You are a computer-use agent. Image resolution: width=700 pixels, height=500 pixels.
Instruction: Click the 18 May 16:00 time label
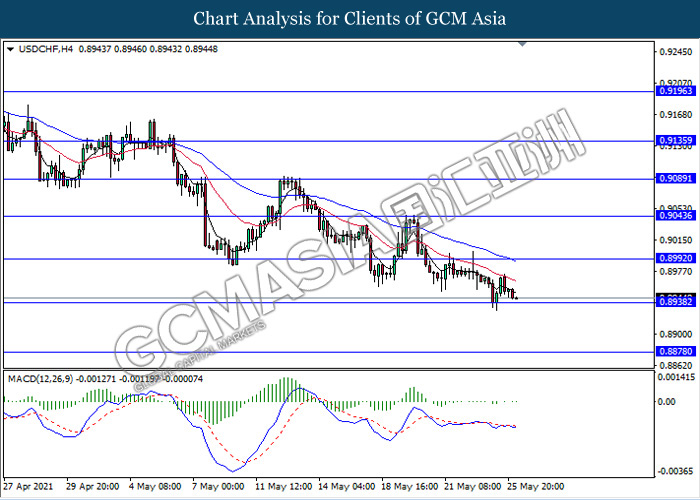[410, 486]
